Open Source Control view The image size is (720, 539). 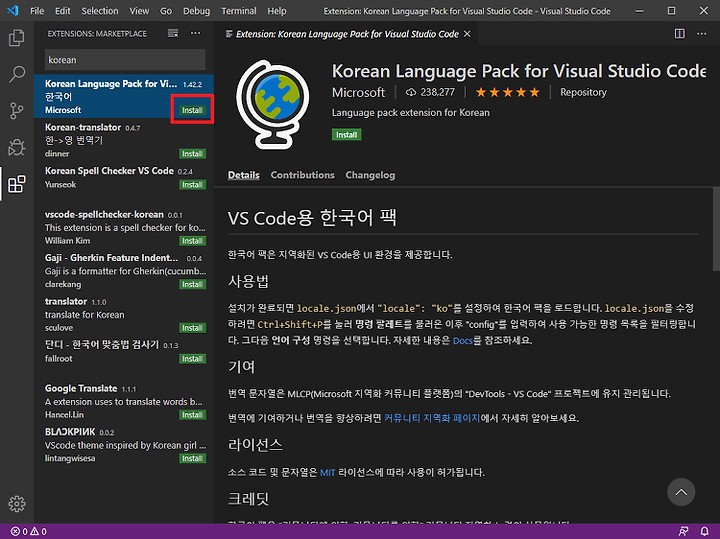point(17,111)
